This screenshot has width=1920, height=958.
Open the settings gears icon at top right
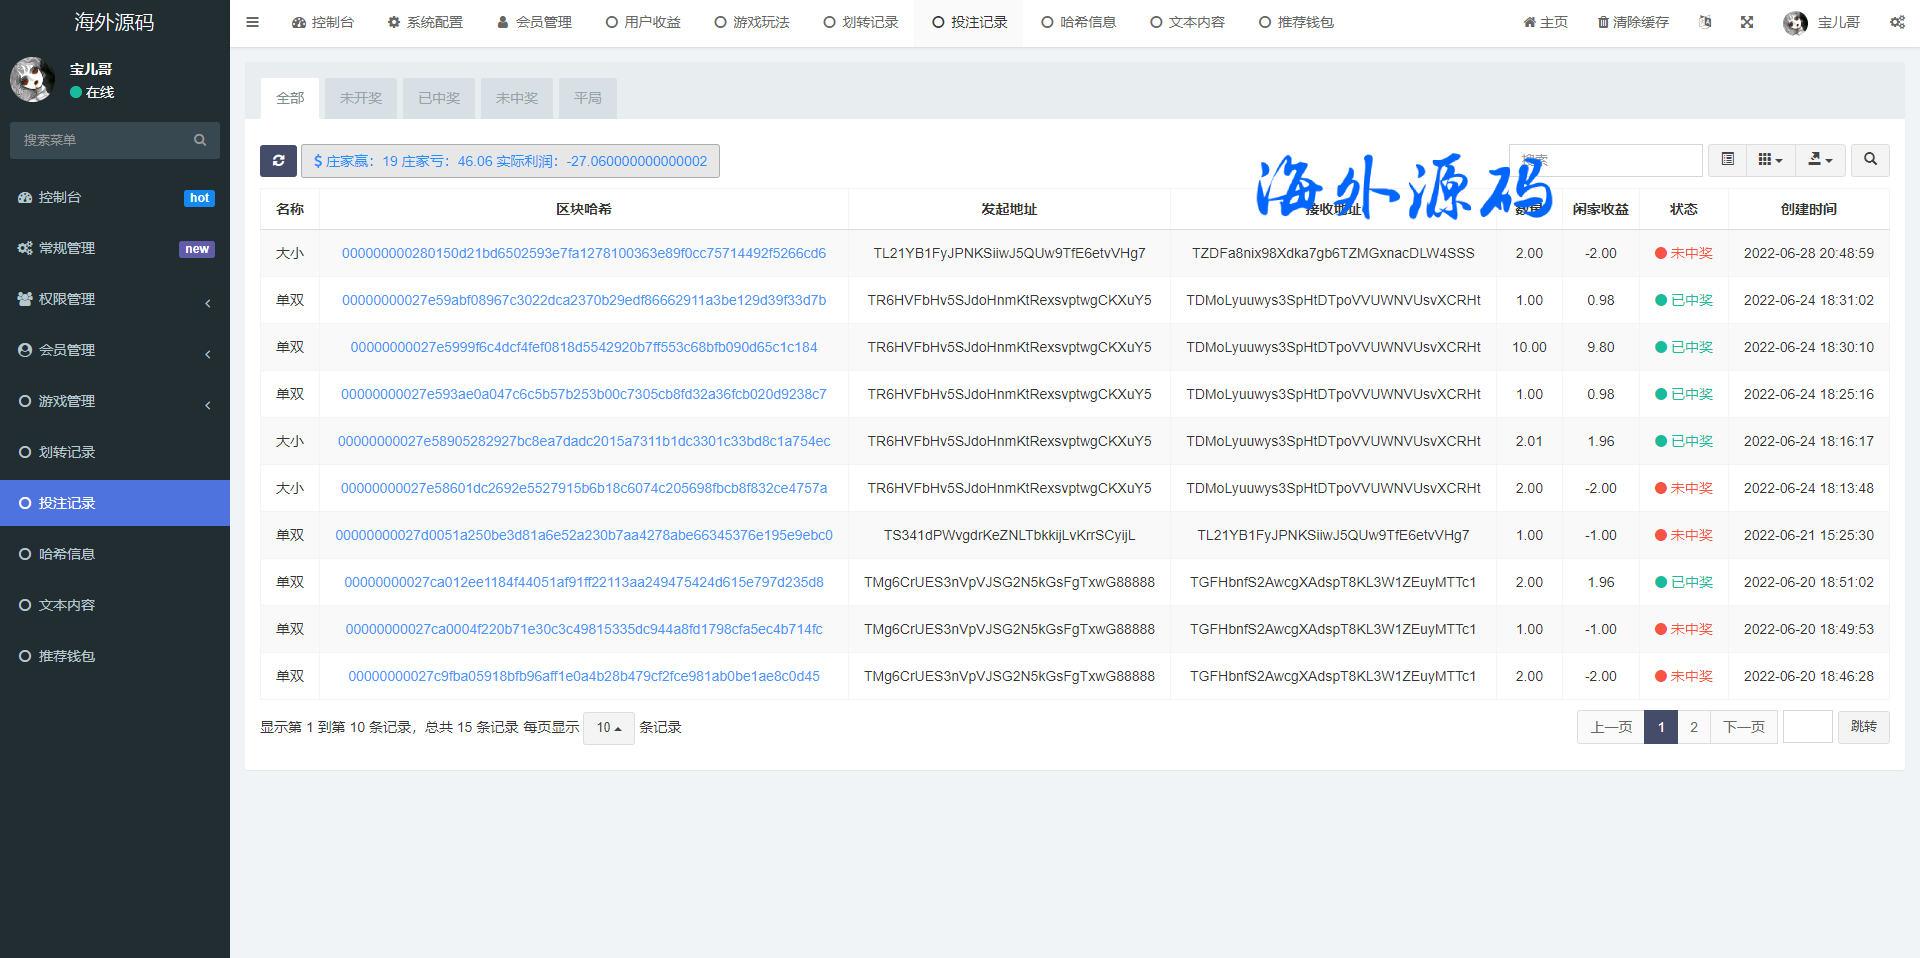pyautogui.click(x=1897, y=22)
